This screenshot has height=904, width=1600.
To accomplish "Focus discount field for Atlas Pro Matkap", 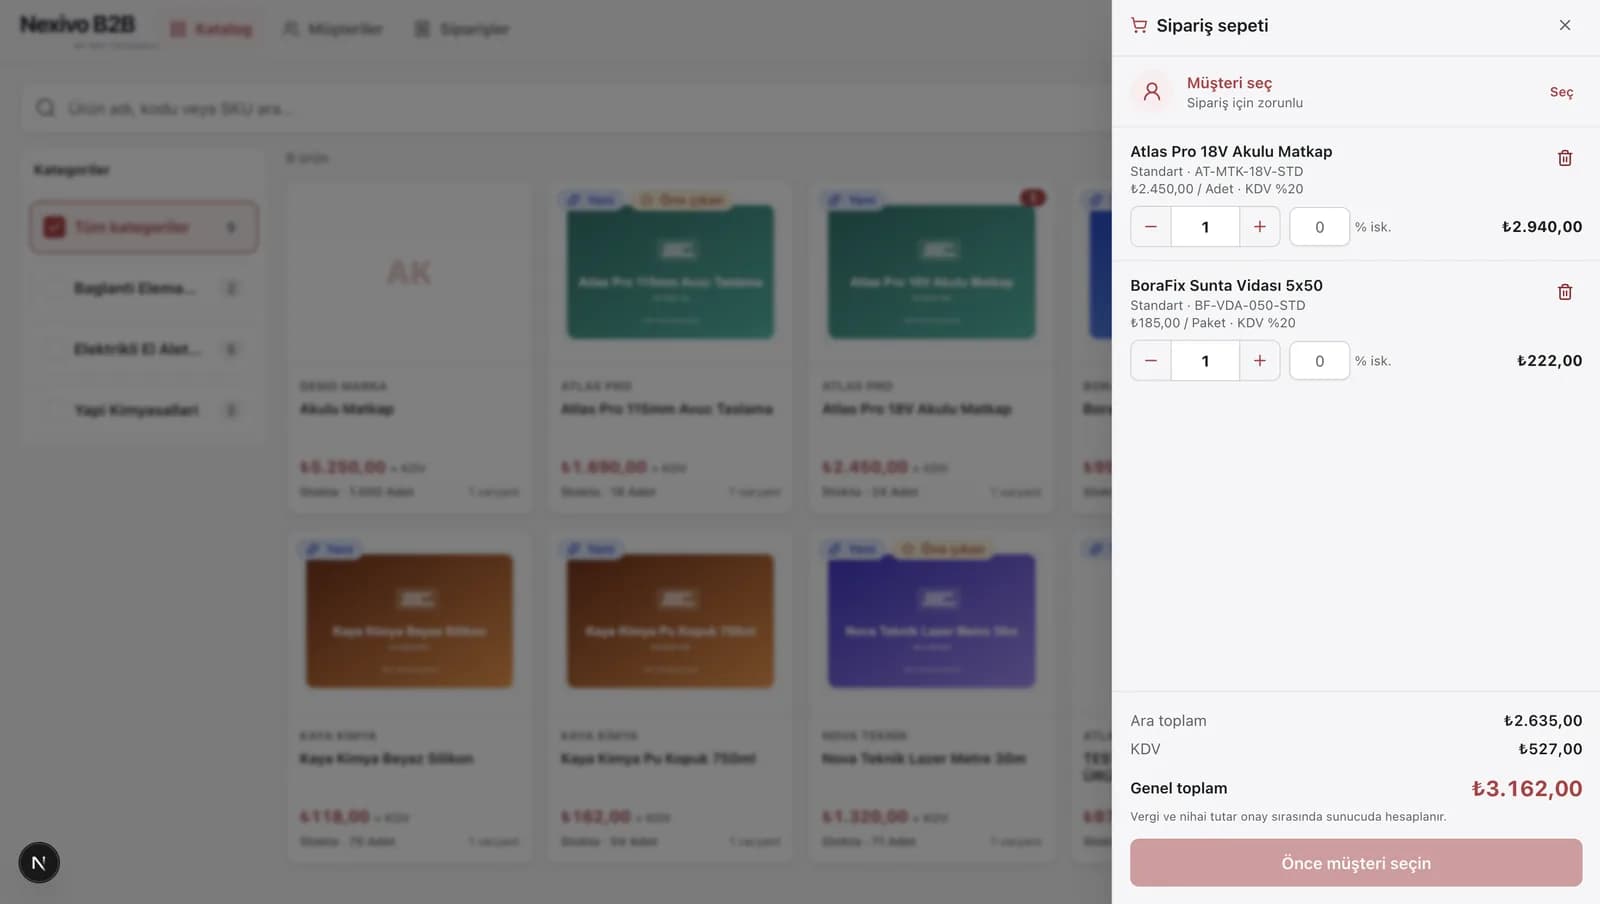I will [x=1319, y=227].
